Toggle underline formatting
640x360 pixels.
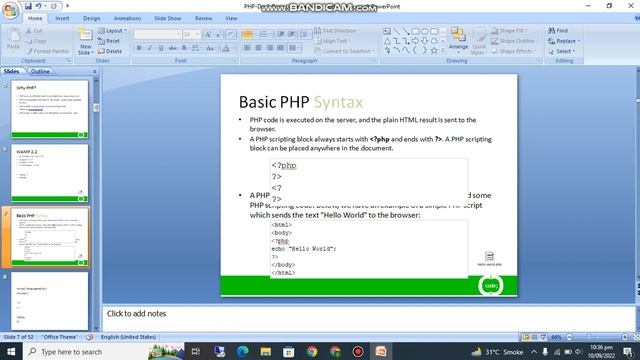tap(161, 48)
